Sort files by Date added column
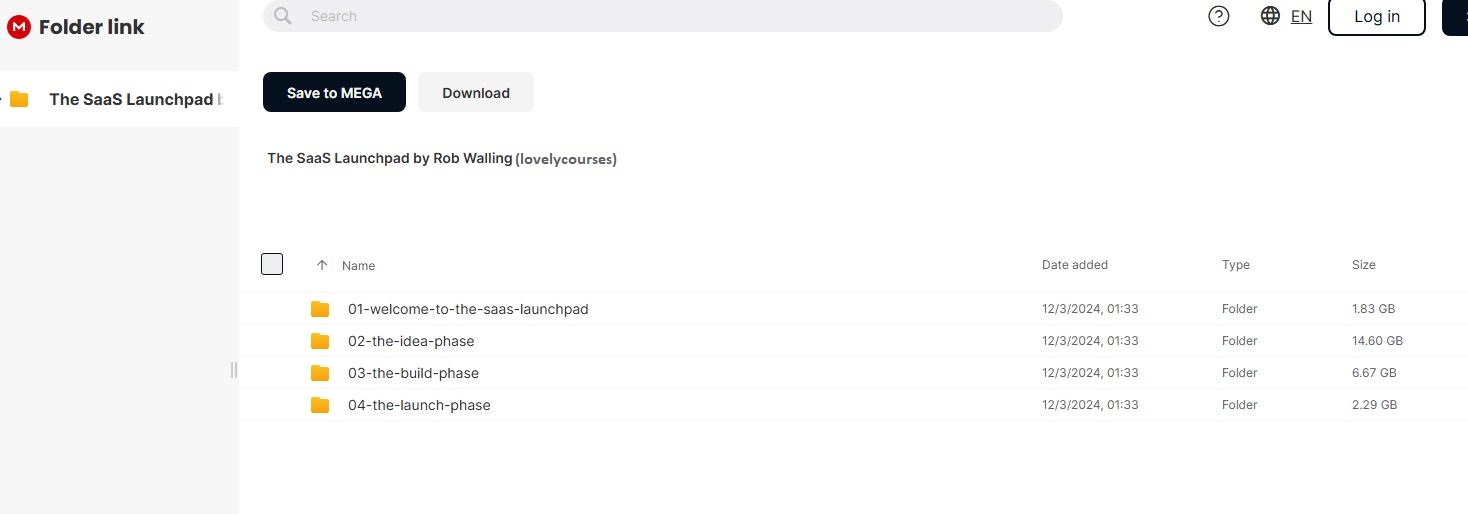This screenshot has width=1468, height=514. [x=1074, y=265]
